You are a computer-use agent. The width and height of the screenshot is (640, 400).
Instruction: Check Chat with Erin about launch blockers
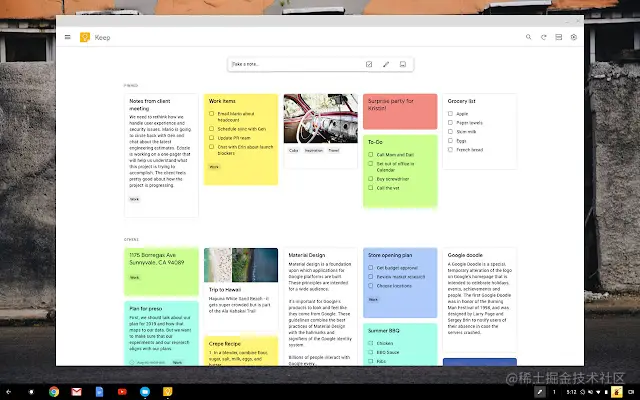[211, 147]
